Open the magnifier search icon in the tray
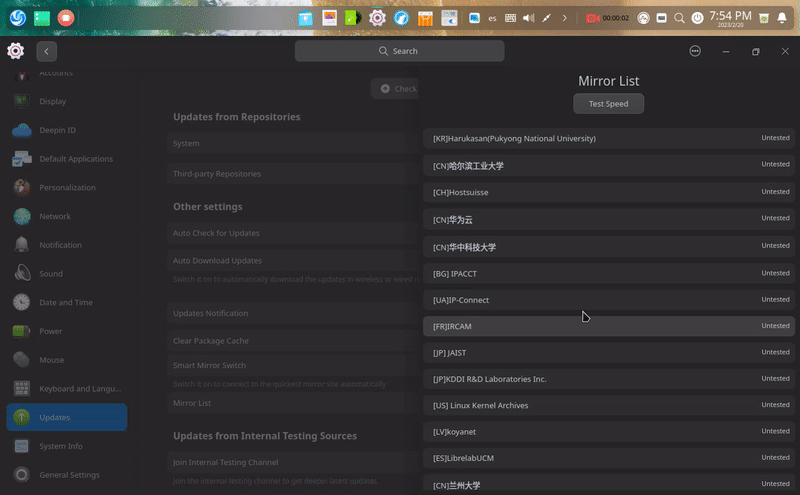The height and width of the screenshot is (495, 800). pos(679,18)
